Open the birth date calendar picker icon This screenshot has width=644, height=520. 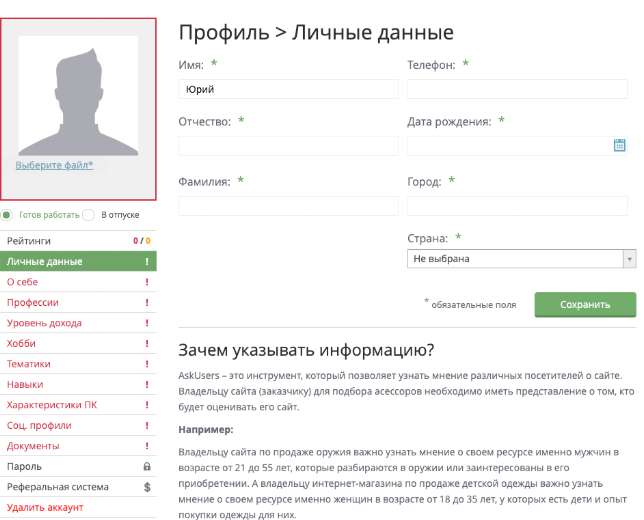pos(619,146)
